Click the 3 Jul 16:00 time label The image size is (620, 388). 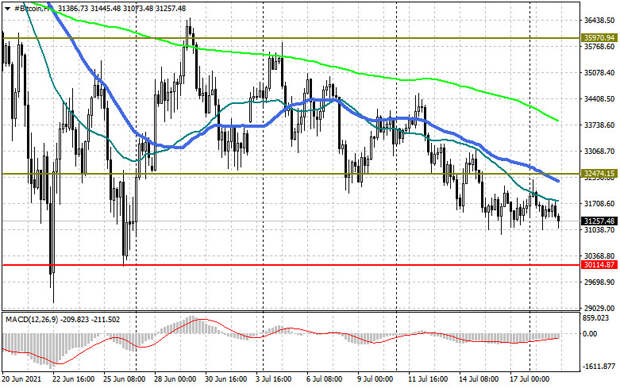point(274,379)
